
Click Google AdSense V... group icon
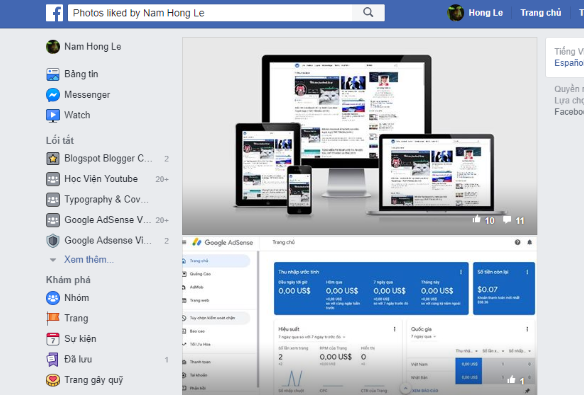coord(53,220)
